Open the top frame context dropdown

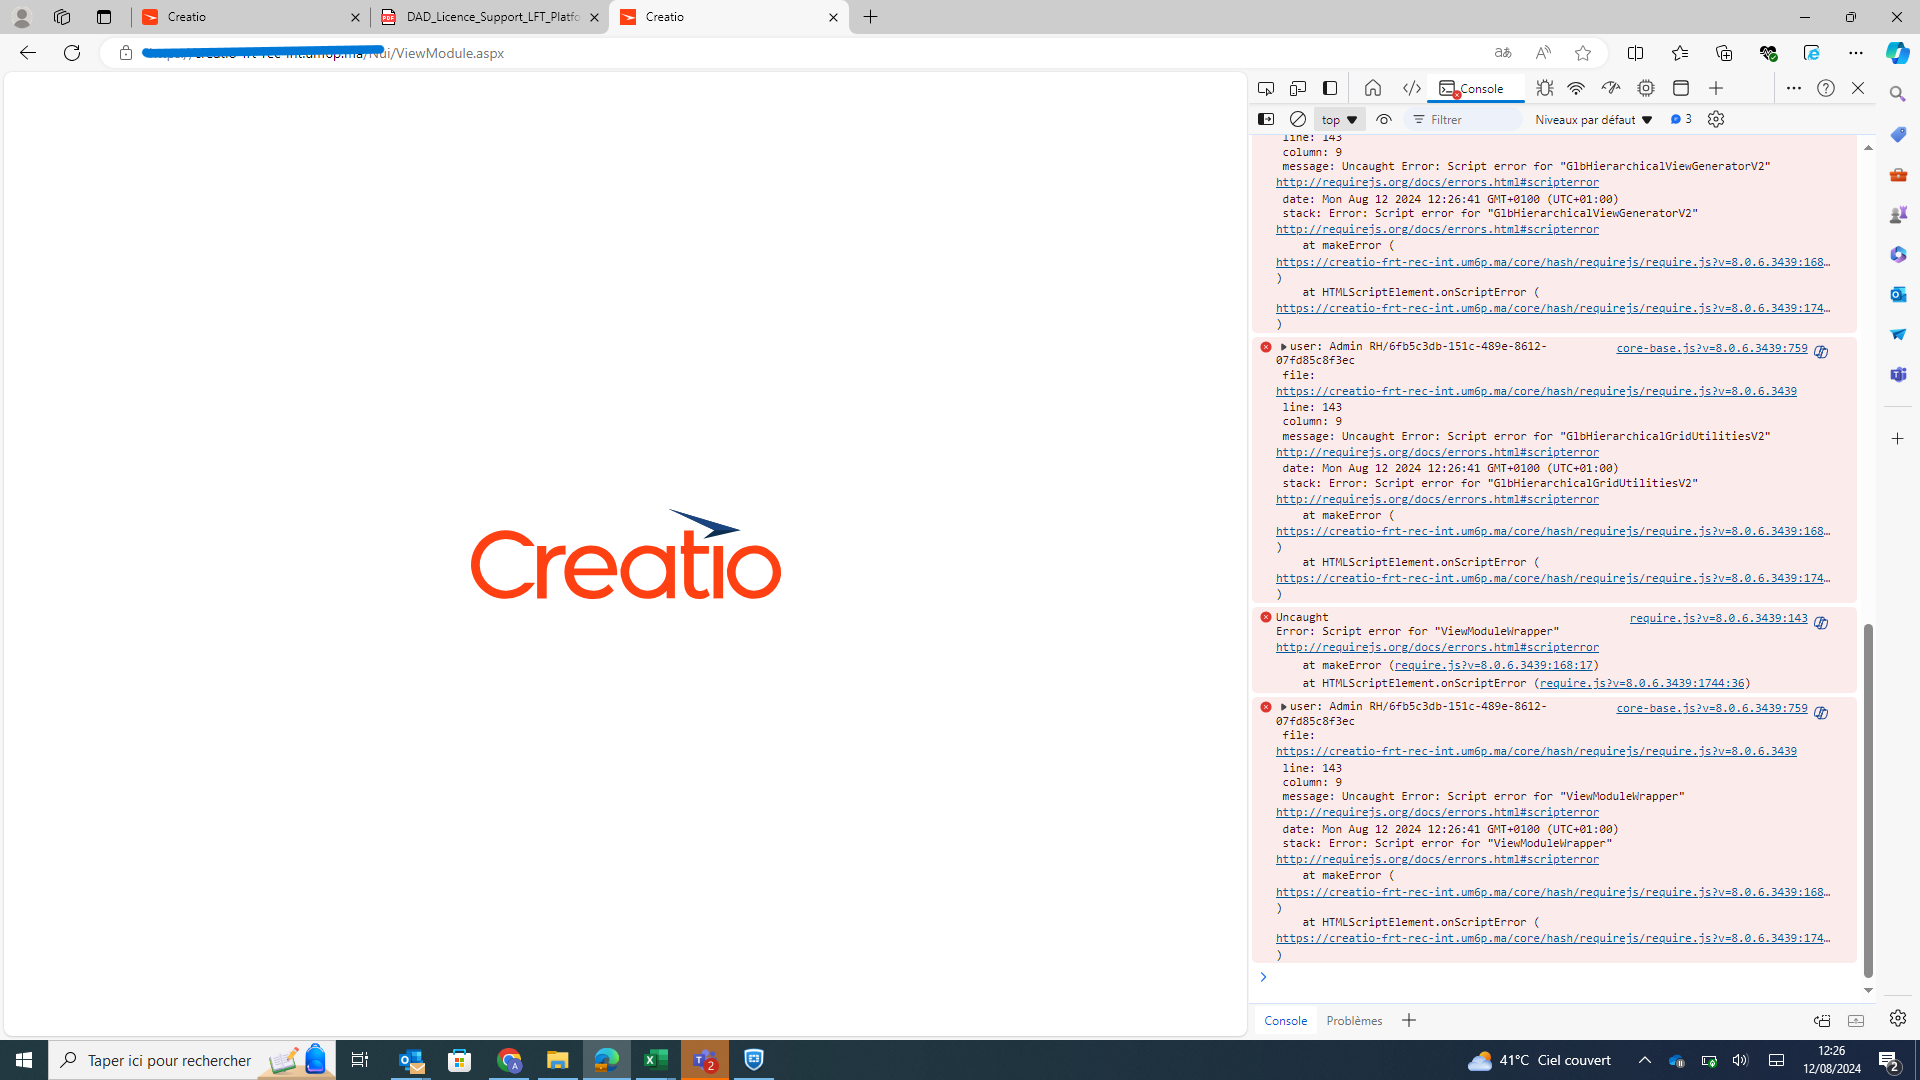pos(1338,119)
